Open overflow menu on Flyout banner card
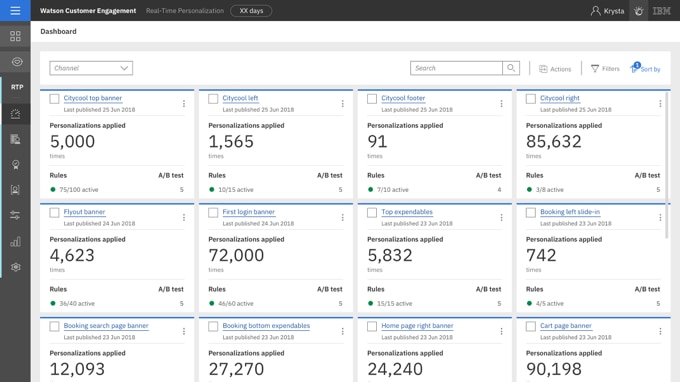Image resolution: width=680 pixels, height=382 pixels. coord(184,217)
